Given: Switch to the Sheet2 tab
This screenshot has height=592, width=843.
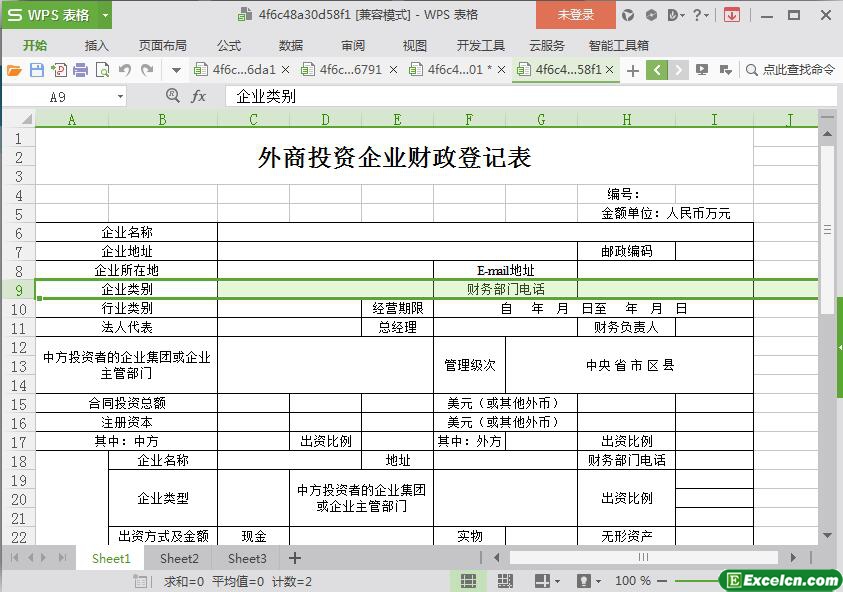Looking at the screenshot, I should [179, 559].
